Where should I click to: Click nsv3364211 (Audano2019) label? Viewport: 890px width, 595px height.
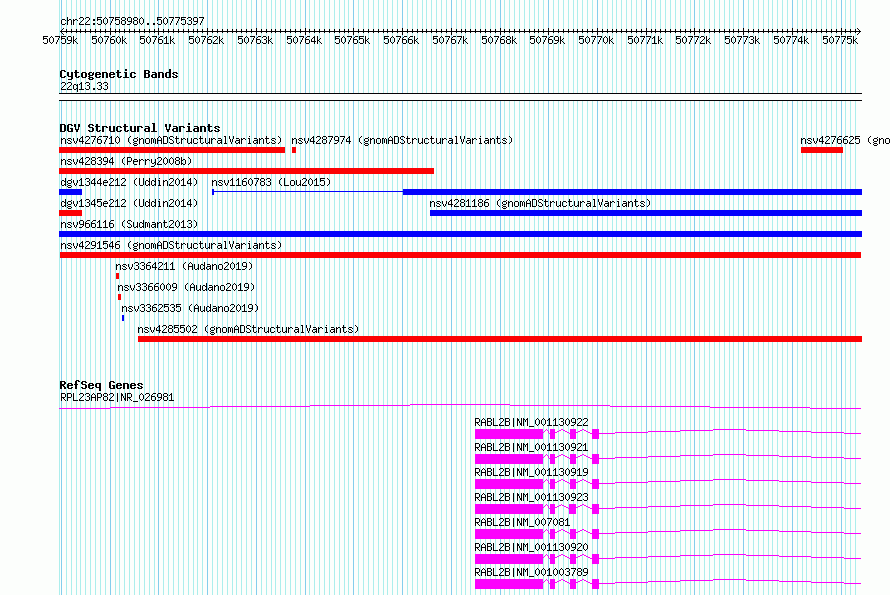(184, 266)
